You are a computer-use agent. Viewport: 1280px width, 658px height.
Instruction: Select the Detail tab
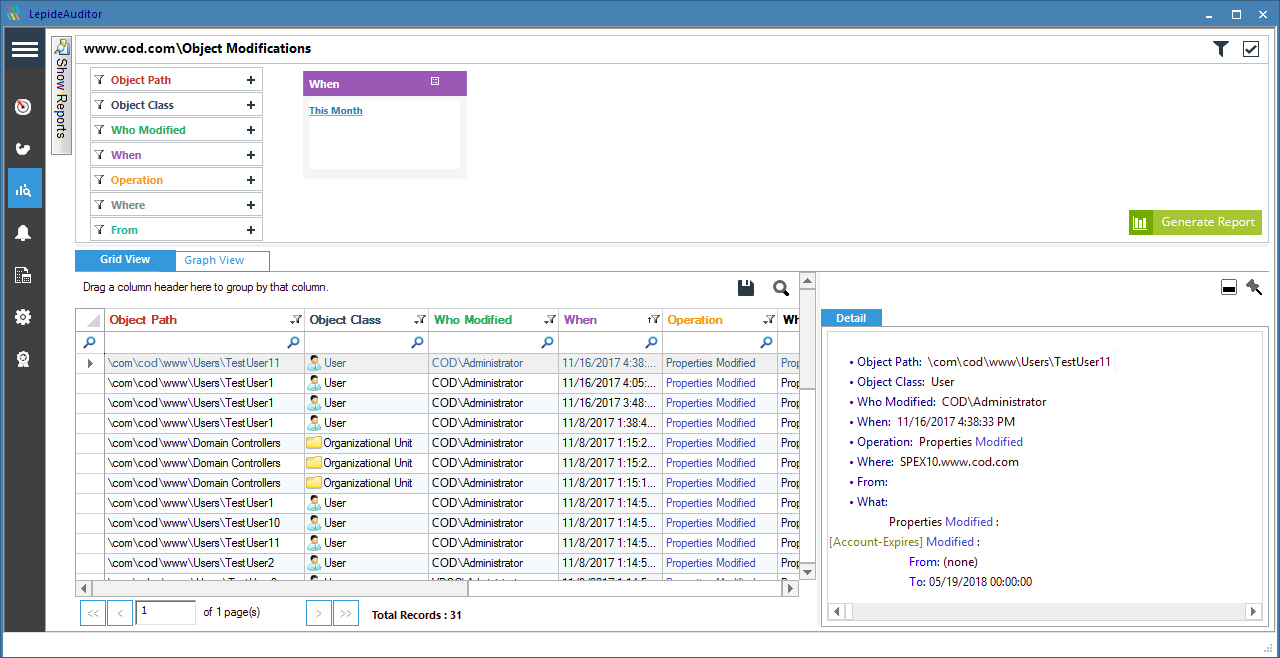(851, 318)
